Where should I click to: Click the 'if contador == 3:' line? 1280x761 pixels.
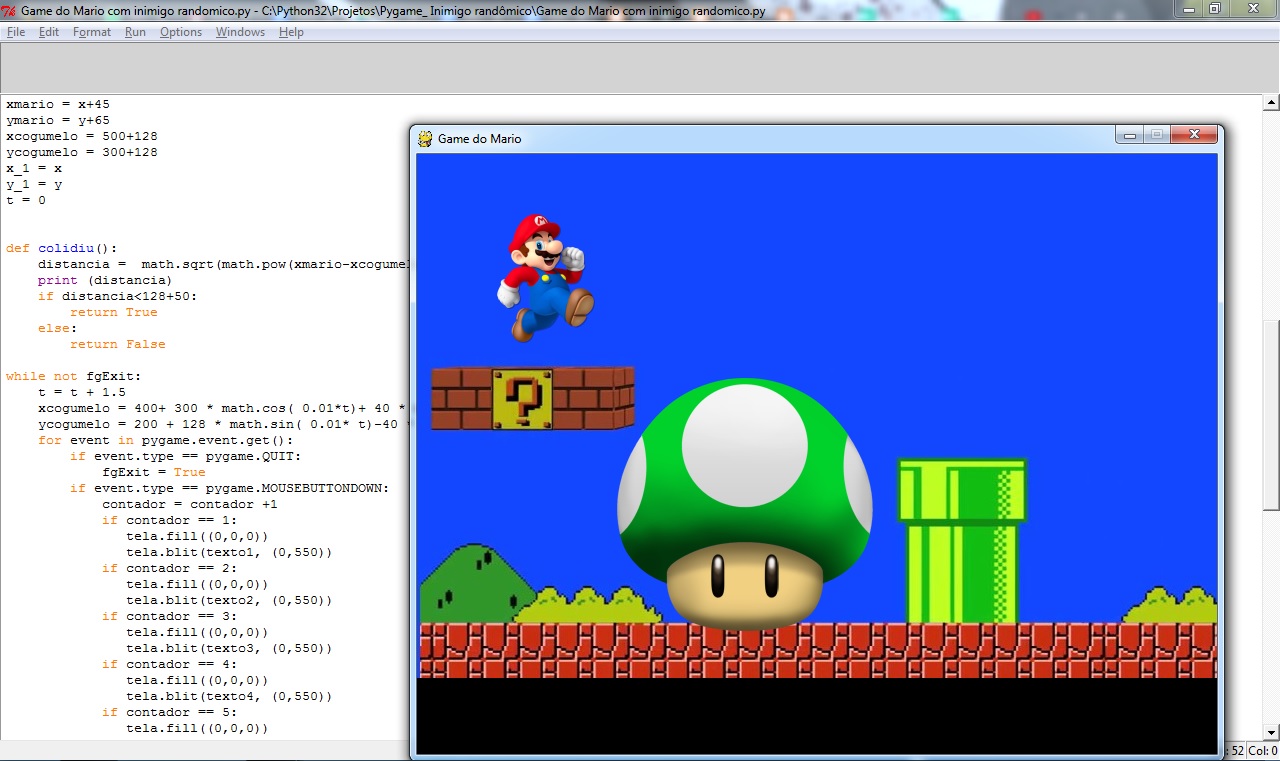170,616
